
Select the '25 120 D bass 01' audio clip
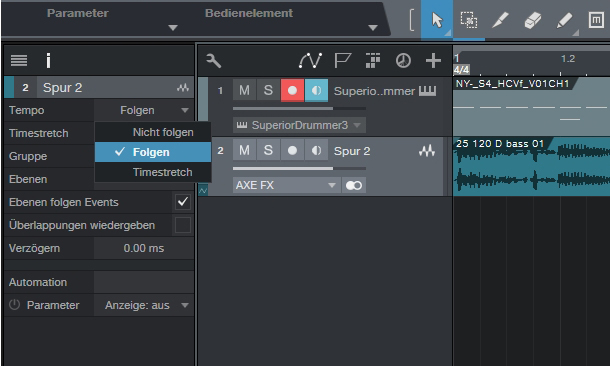pos(531,166)
